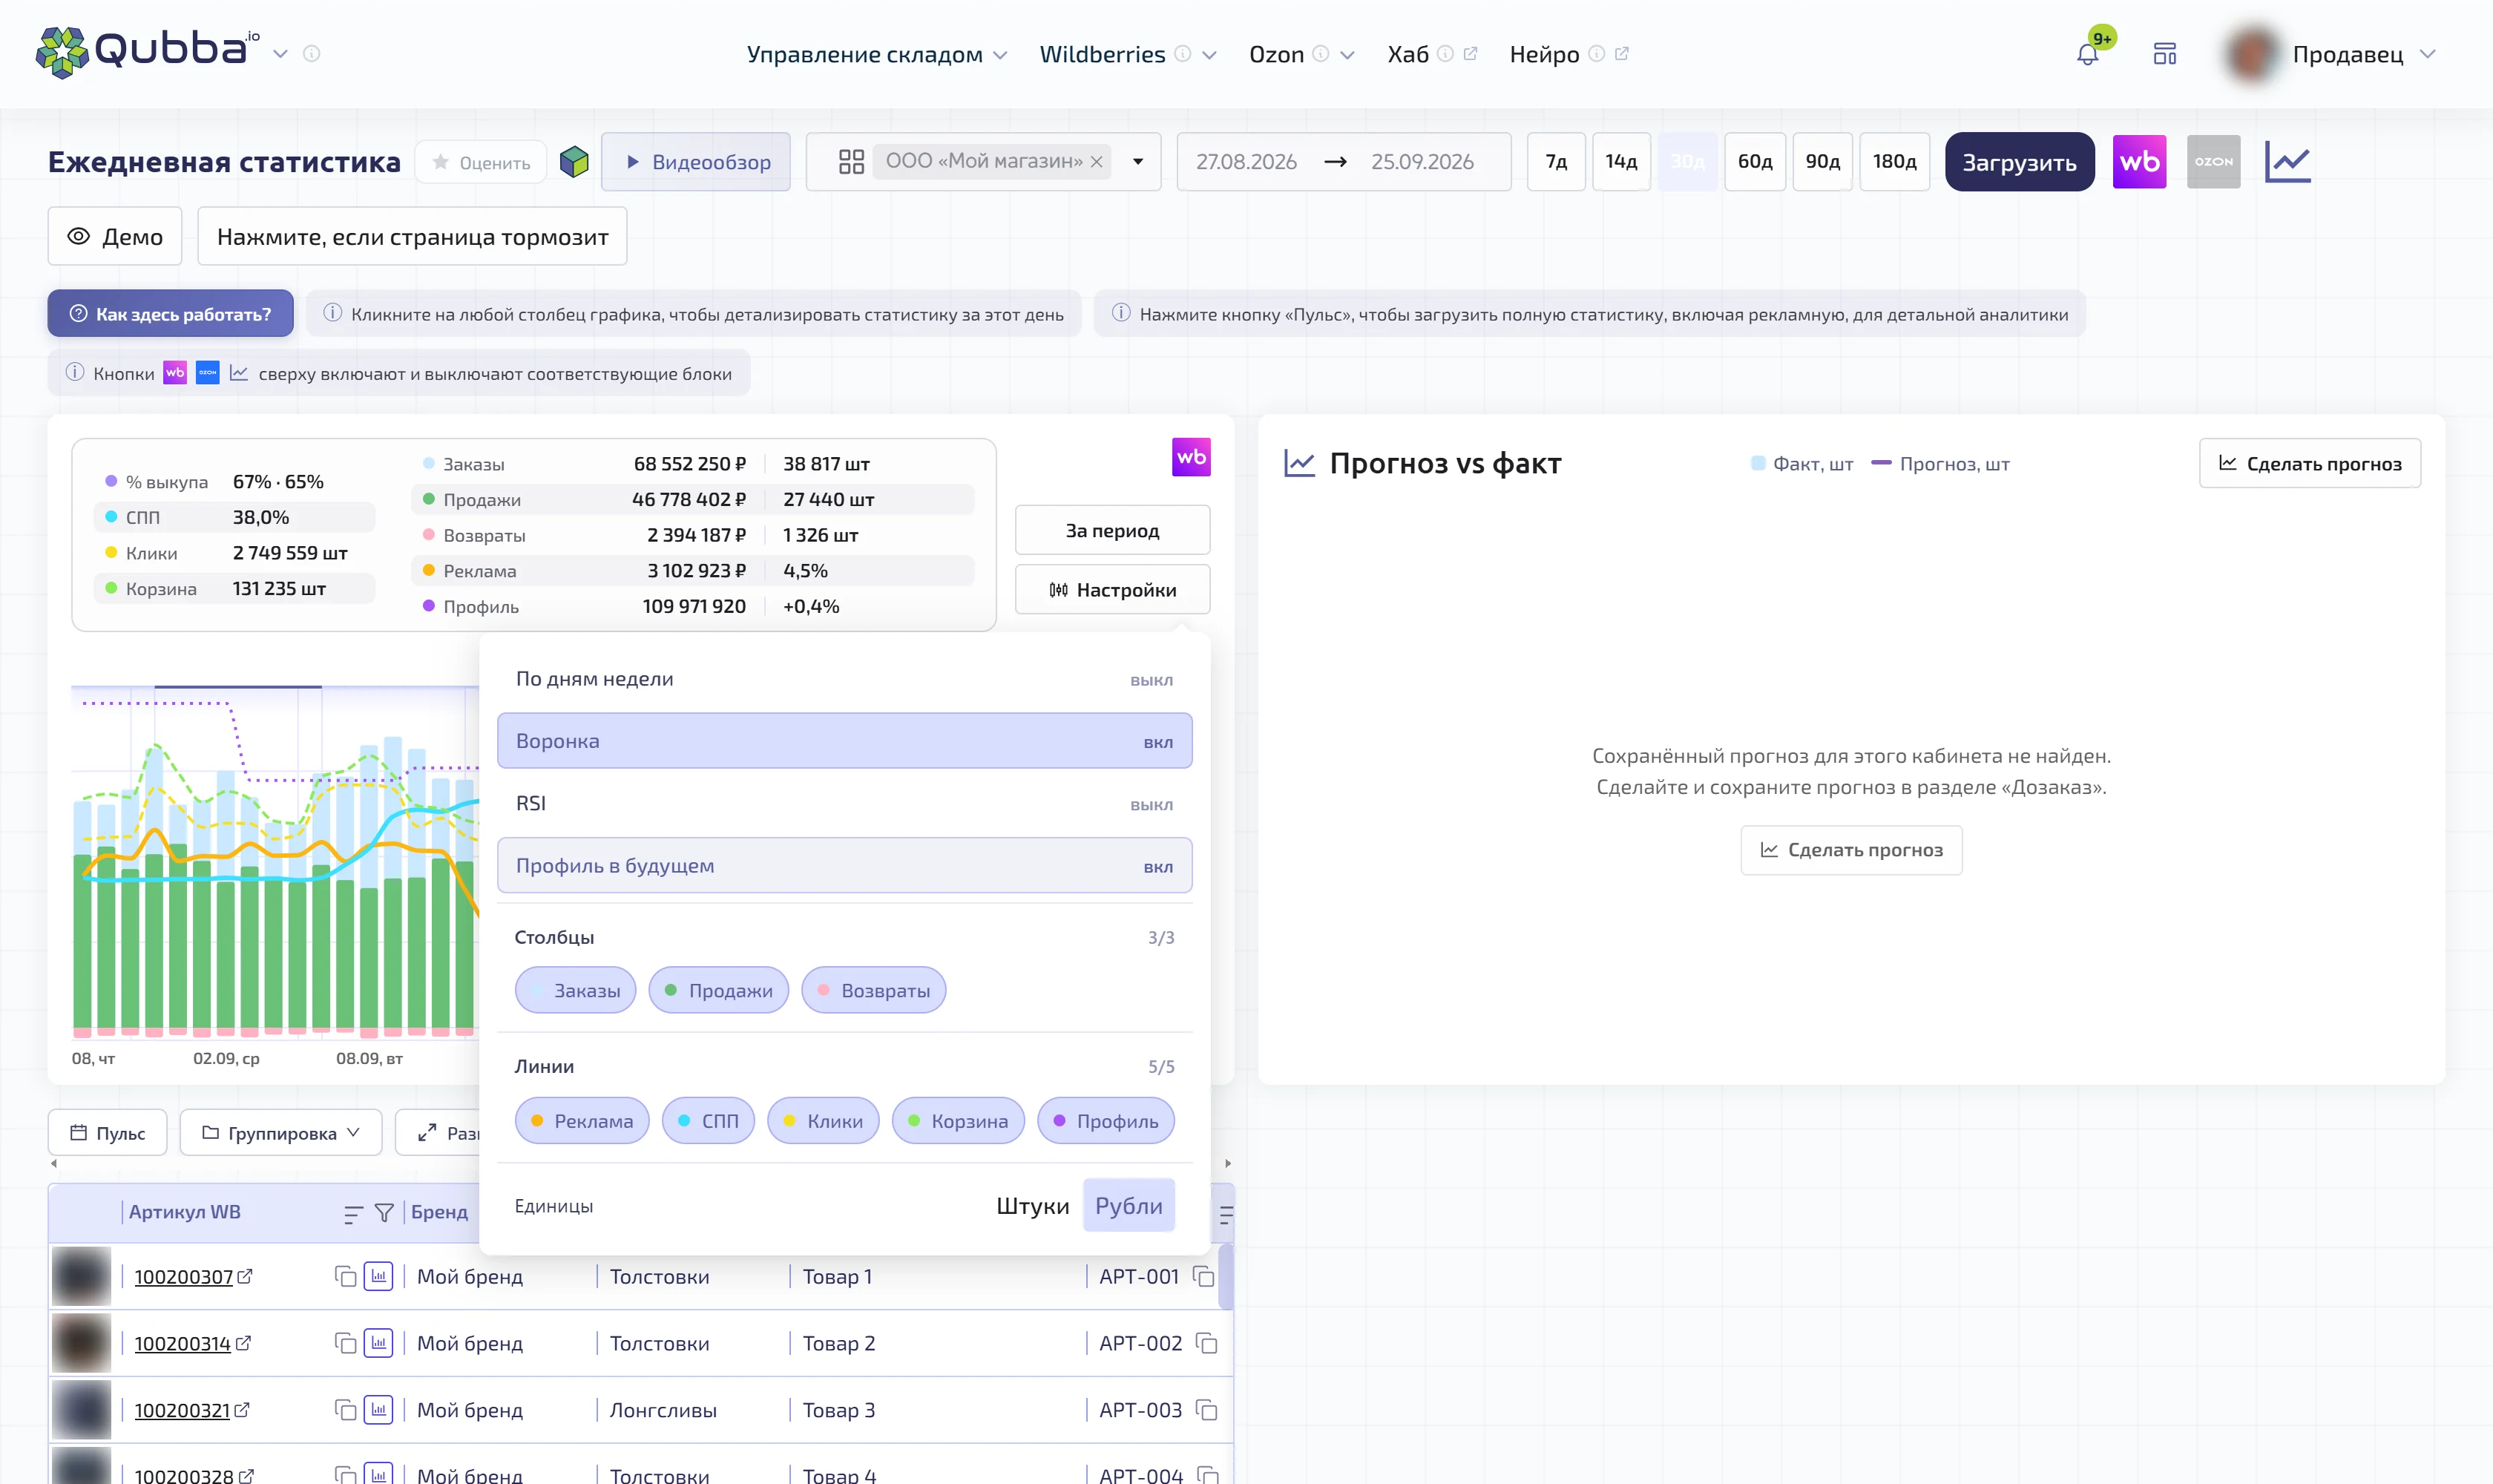Toggle the Корзина line chip

point(957,1121)
